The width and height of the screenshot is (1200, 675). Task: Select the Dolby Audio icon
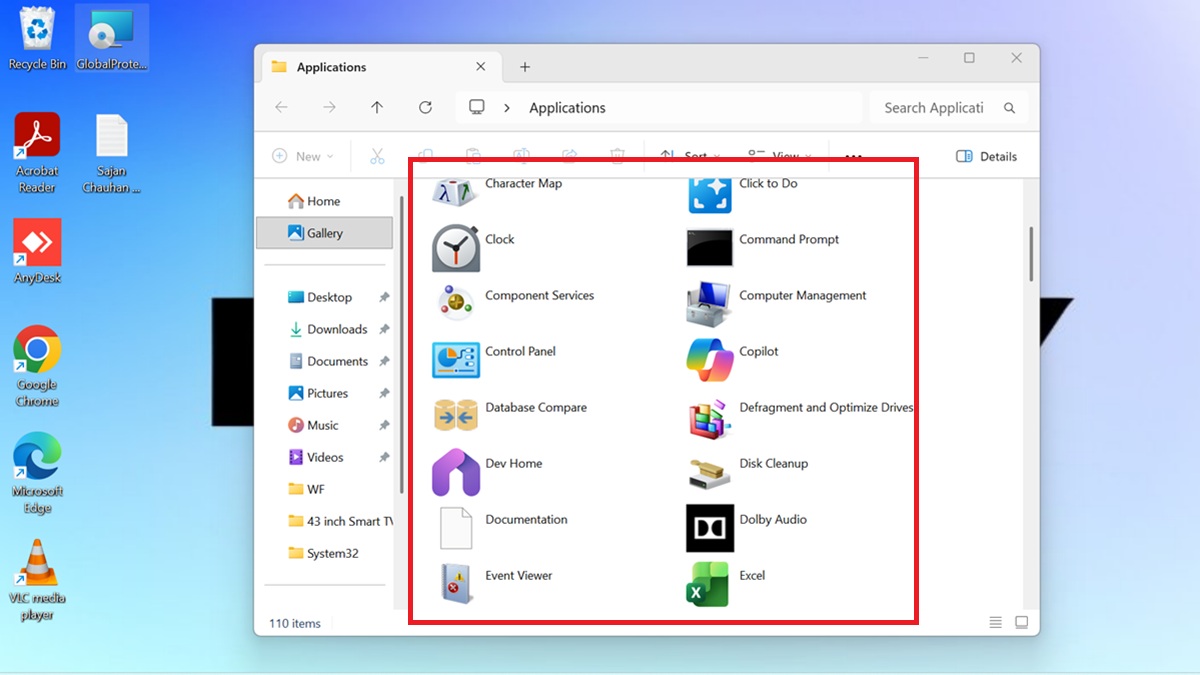[710, 528]
